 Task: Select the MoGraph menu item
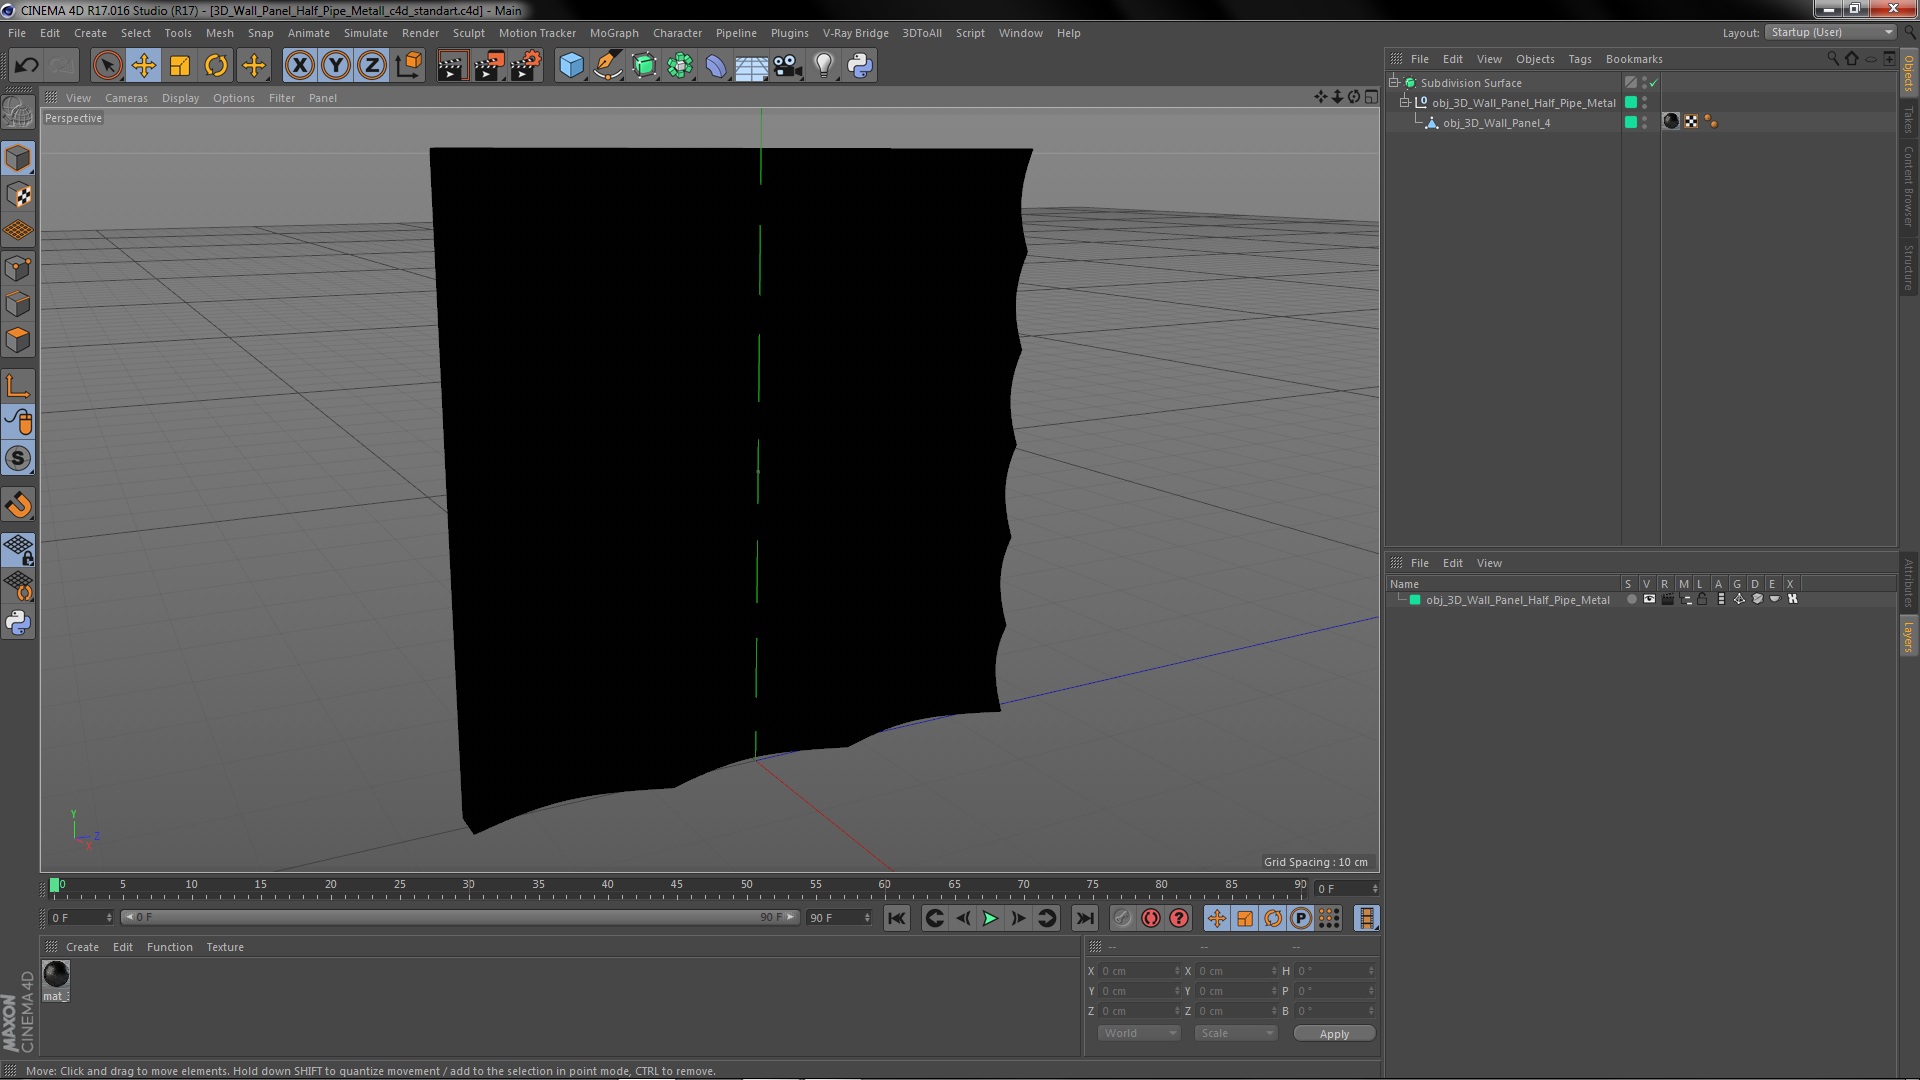click(x=617, y=32)
